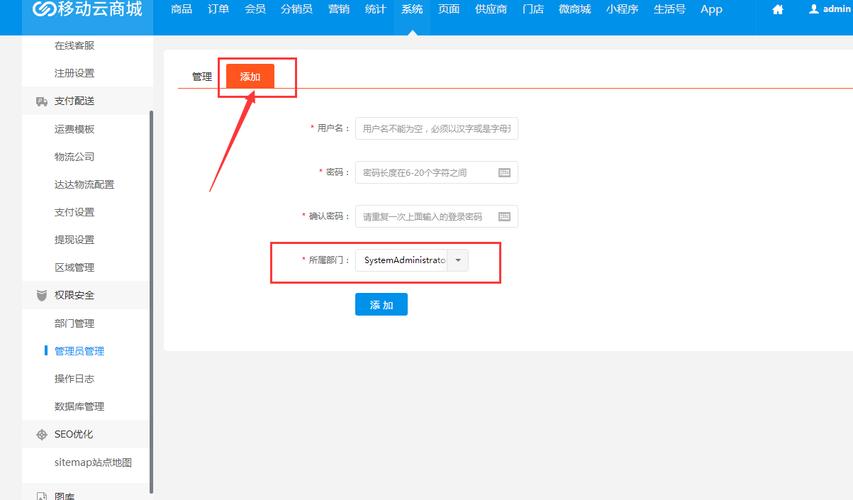Open the 营销 top menu

tap(339, 9)
